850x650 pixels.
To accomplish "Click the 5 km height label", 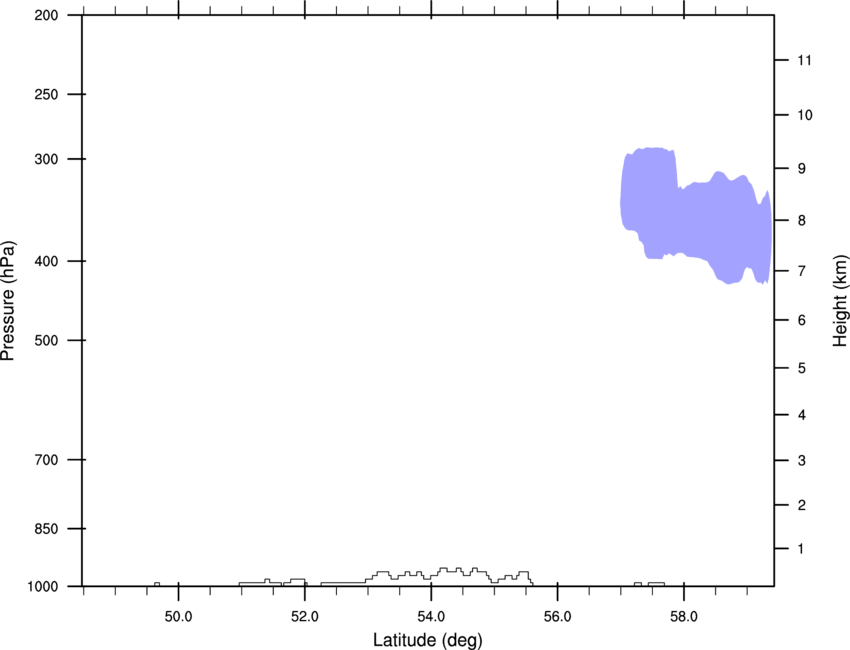I will [x=802, y=369].
